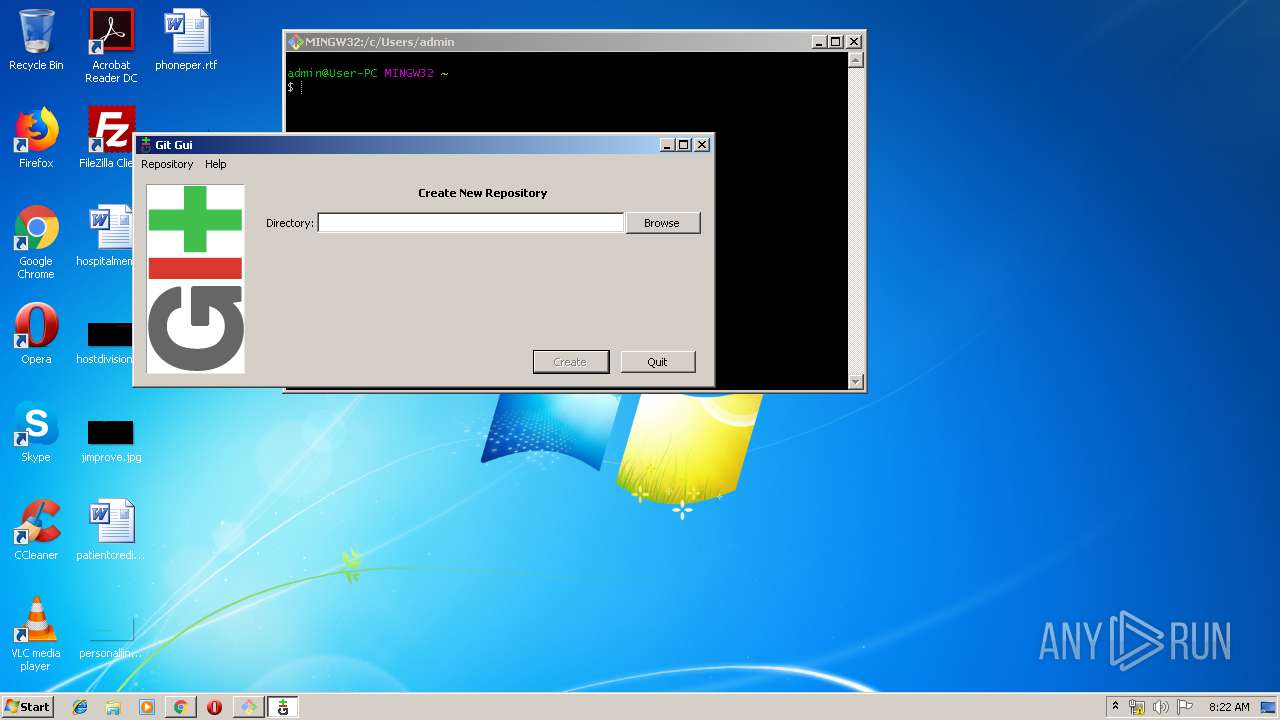This screenshot has height=720, width=1280.
Task: Switch to the Git Gui taskbar button
Action: click(x=283, y=707)
